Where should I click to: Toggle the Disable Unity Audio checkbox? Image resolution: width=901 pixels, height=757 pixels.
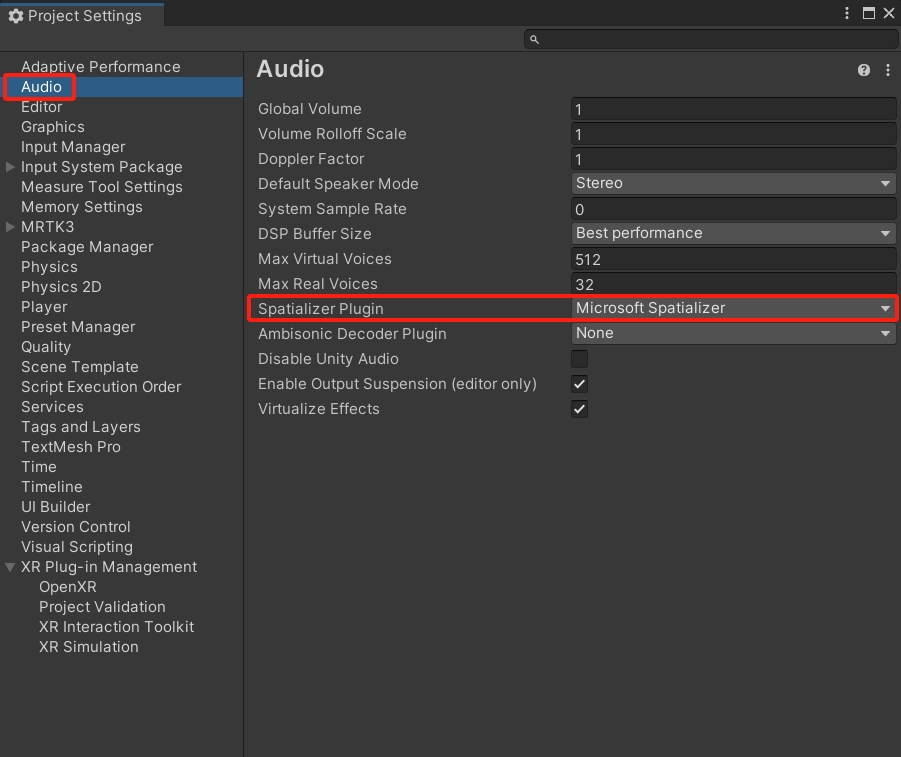point(579,359)
